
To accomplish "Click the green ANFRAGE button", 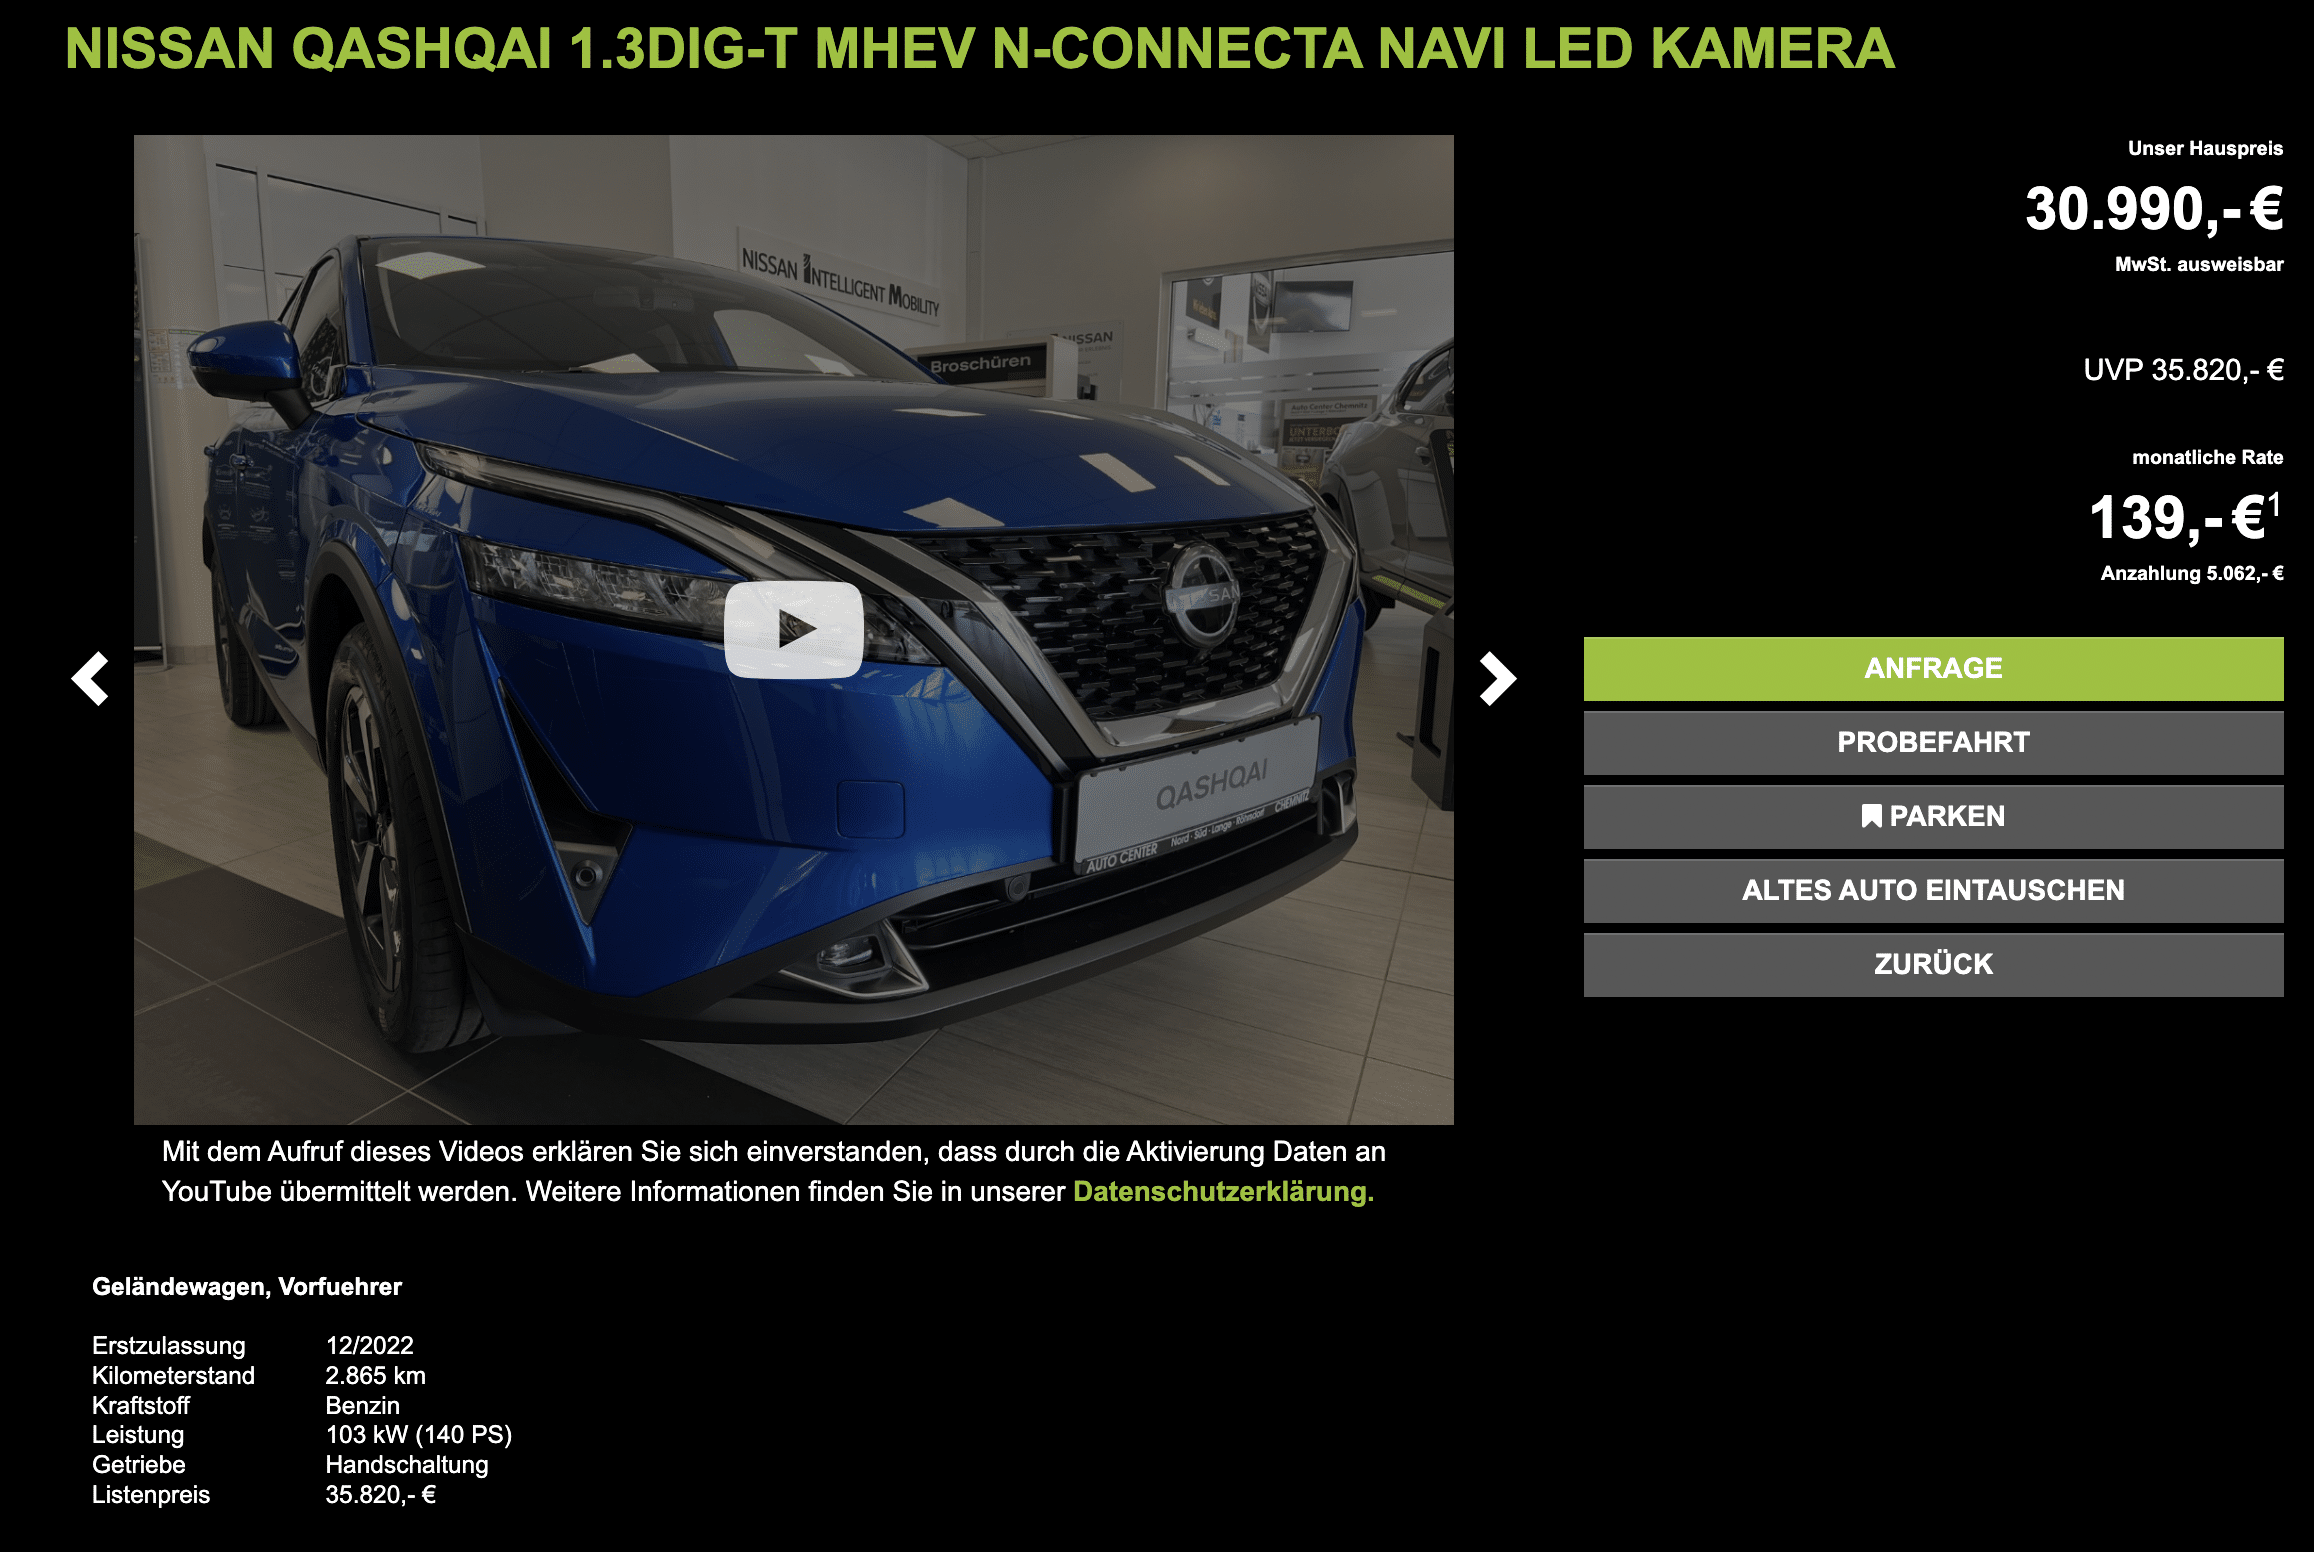I will [x=1933, y=668].
